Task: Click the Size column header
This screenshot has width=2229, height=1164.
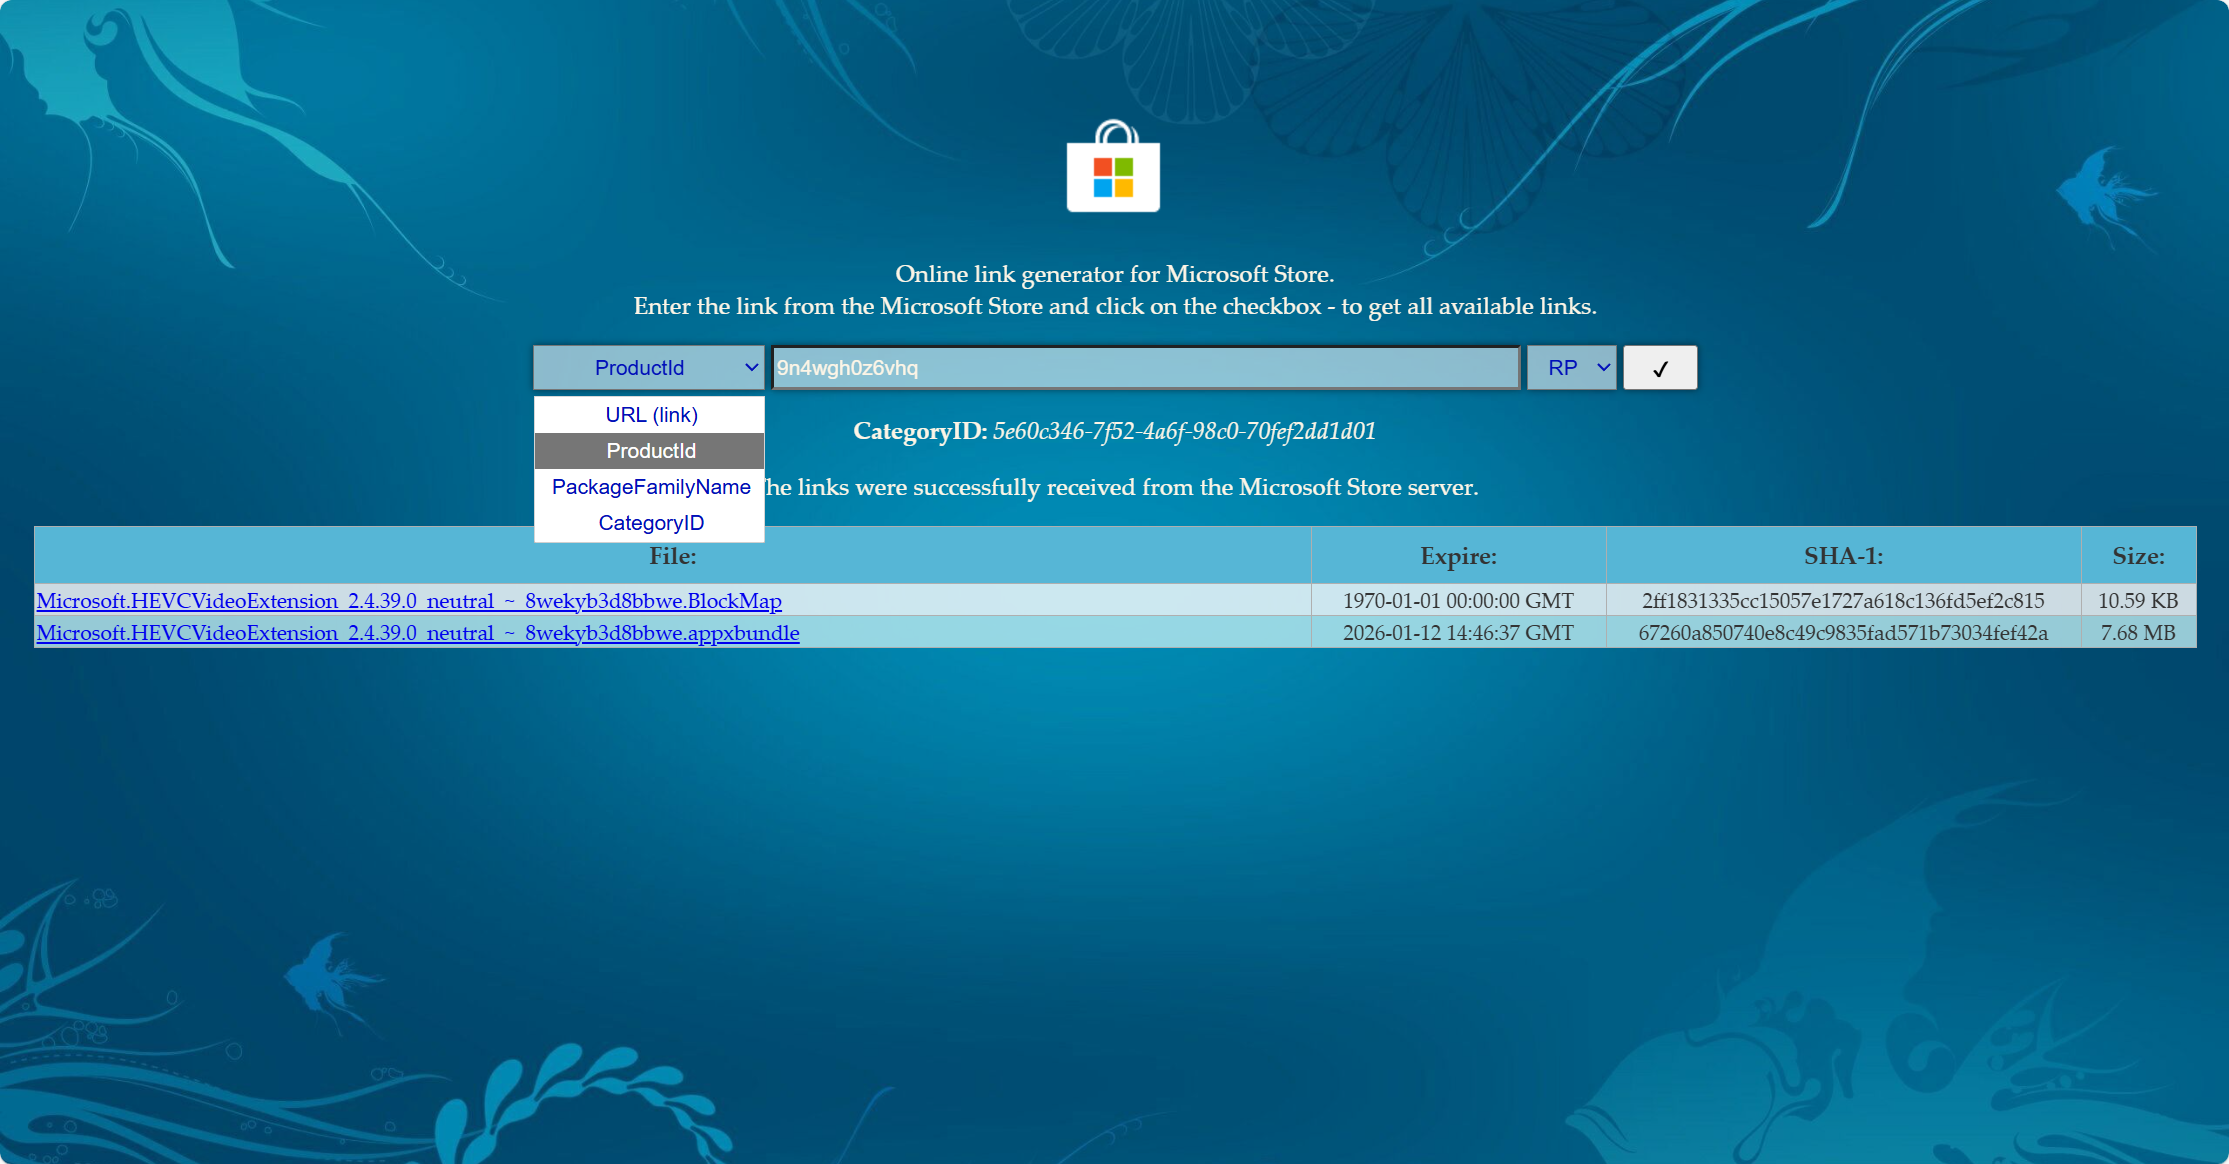Action: point(2138,556)
